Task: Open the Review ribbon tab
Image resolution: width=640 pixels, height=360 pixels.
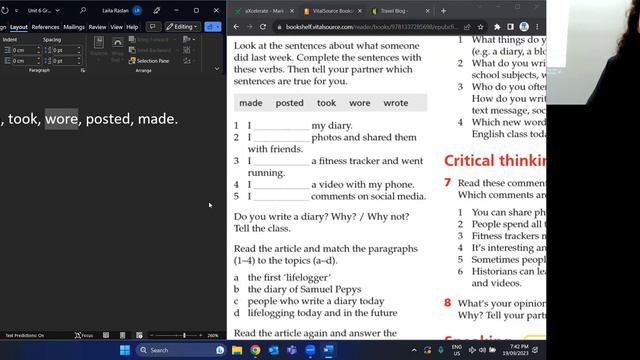Action: [x=97, y=27]
